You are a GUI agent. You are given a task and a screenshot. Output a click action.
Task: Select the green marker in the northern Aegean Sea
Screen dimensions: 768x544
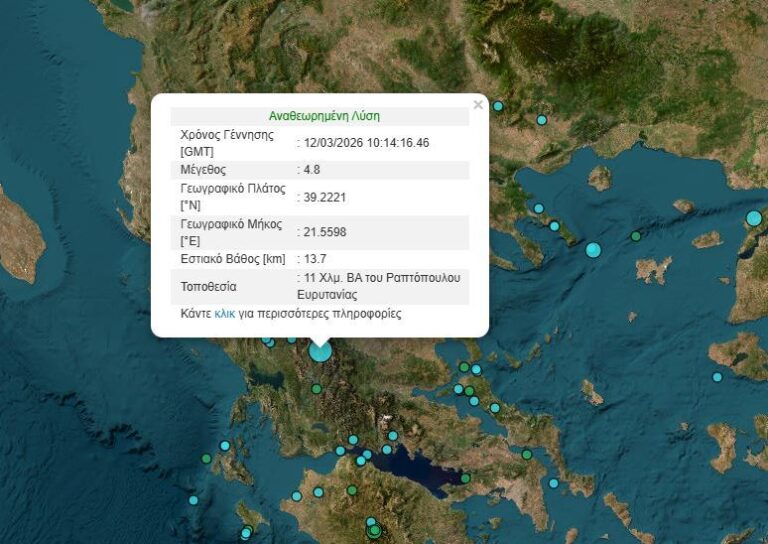pyautogui.click(x=635, y=236)
